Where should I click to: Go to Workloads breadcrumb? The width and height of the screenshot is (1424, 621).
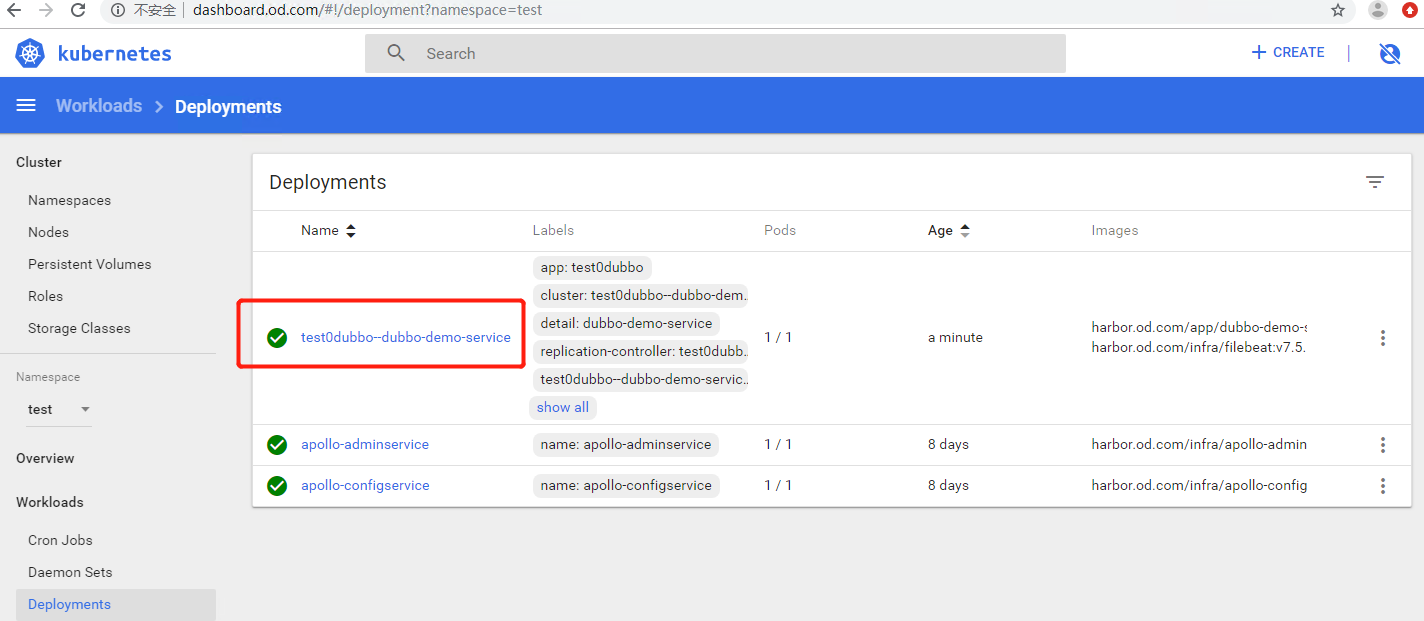pyautogui.click(x=99, y=106)
